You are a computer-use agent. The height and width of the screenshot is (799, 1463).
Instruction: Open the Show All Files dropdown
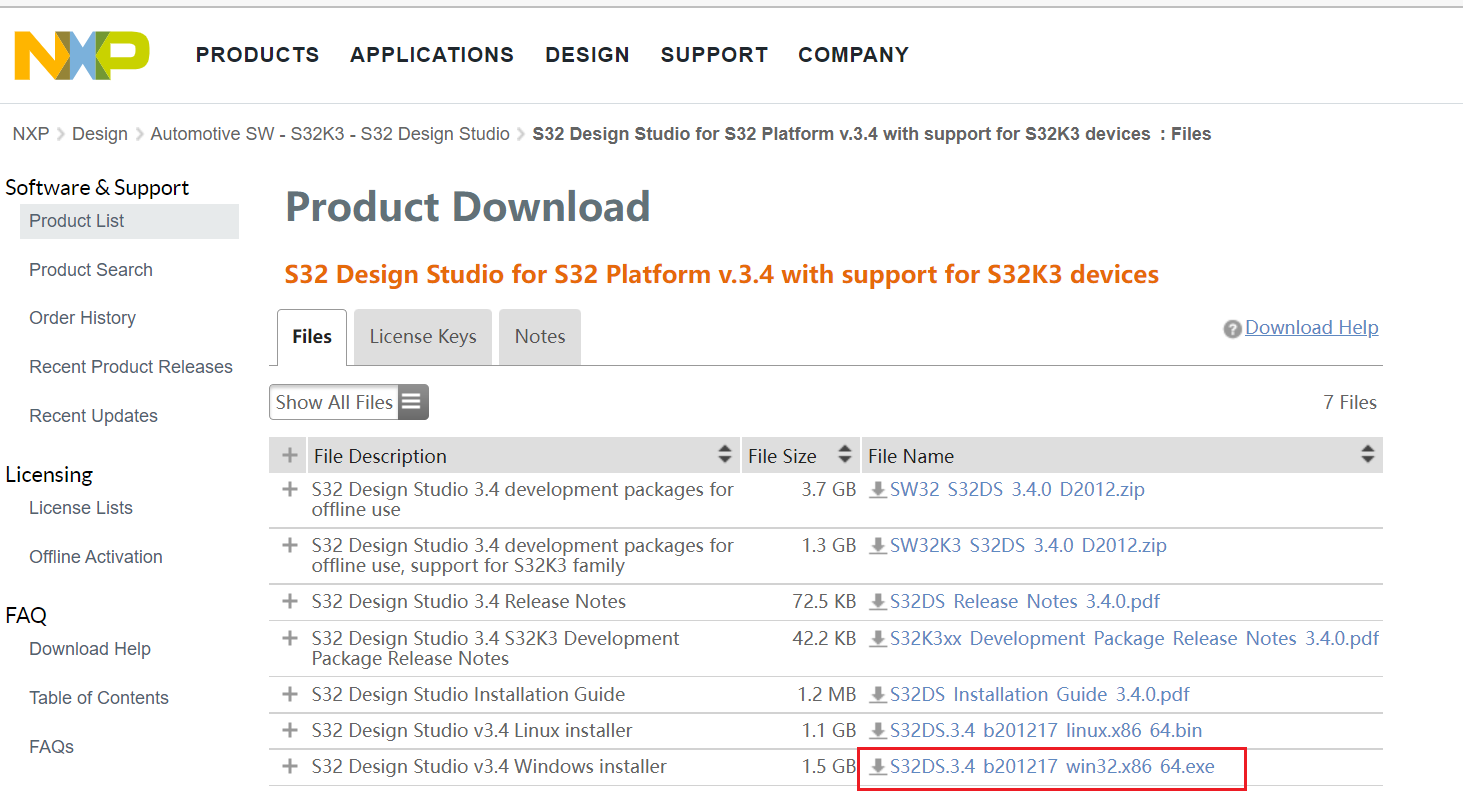(349, 402)
